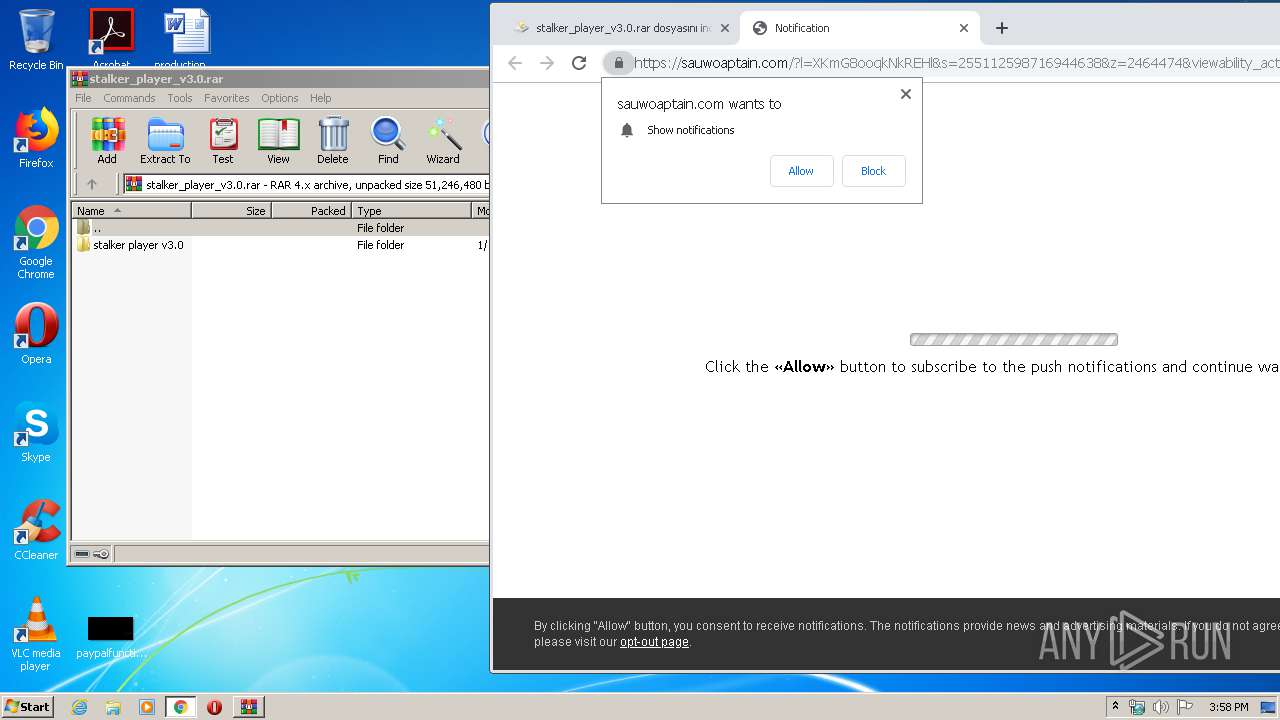Click the volume speaker tray icon
This screenshot has width=1280, height=720.
coord(1161,707)
